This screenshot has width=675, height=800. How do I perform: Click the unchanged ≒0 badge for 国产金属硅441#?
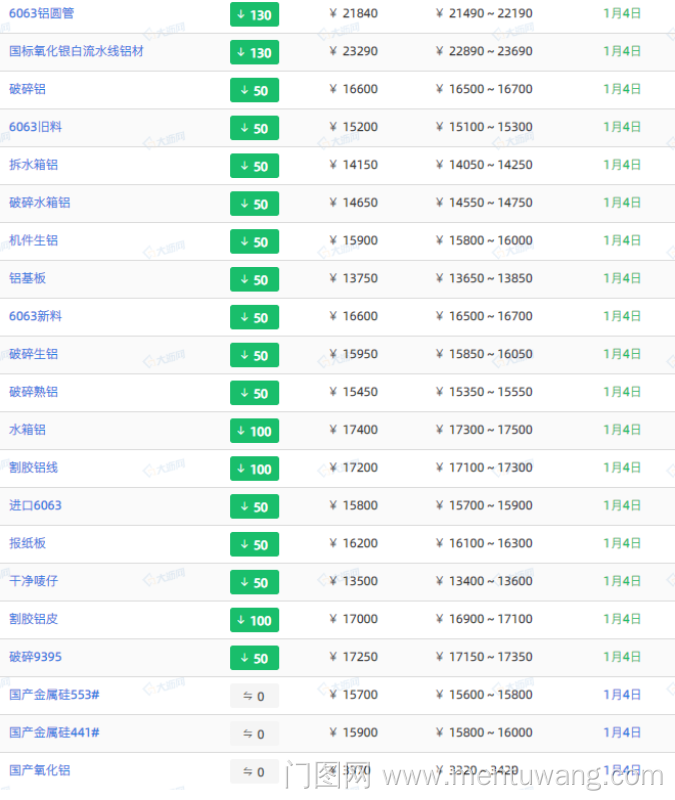coord(254,734)
